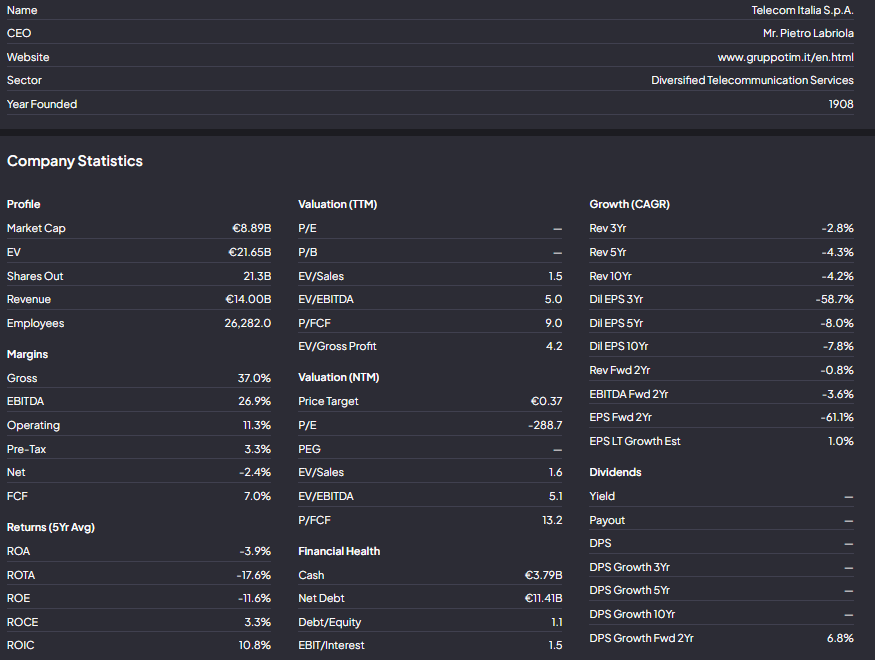Screen dimensions: 875x660
Task: Click the DPS Growth 10Yr row label
Action: [x=632, y=614]
